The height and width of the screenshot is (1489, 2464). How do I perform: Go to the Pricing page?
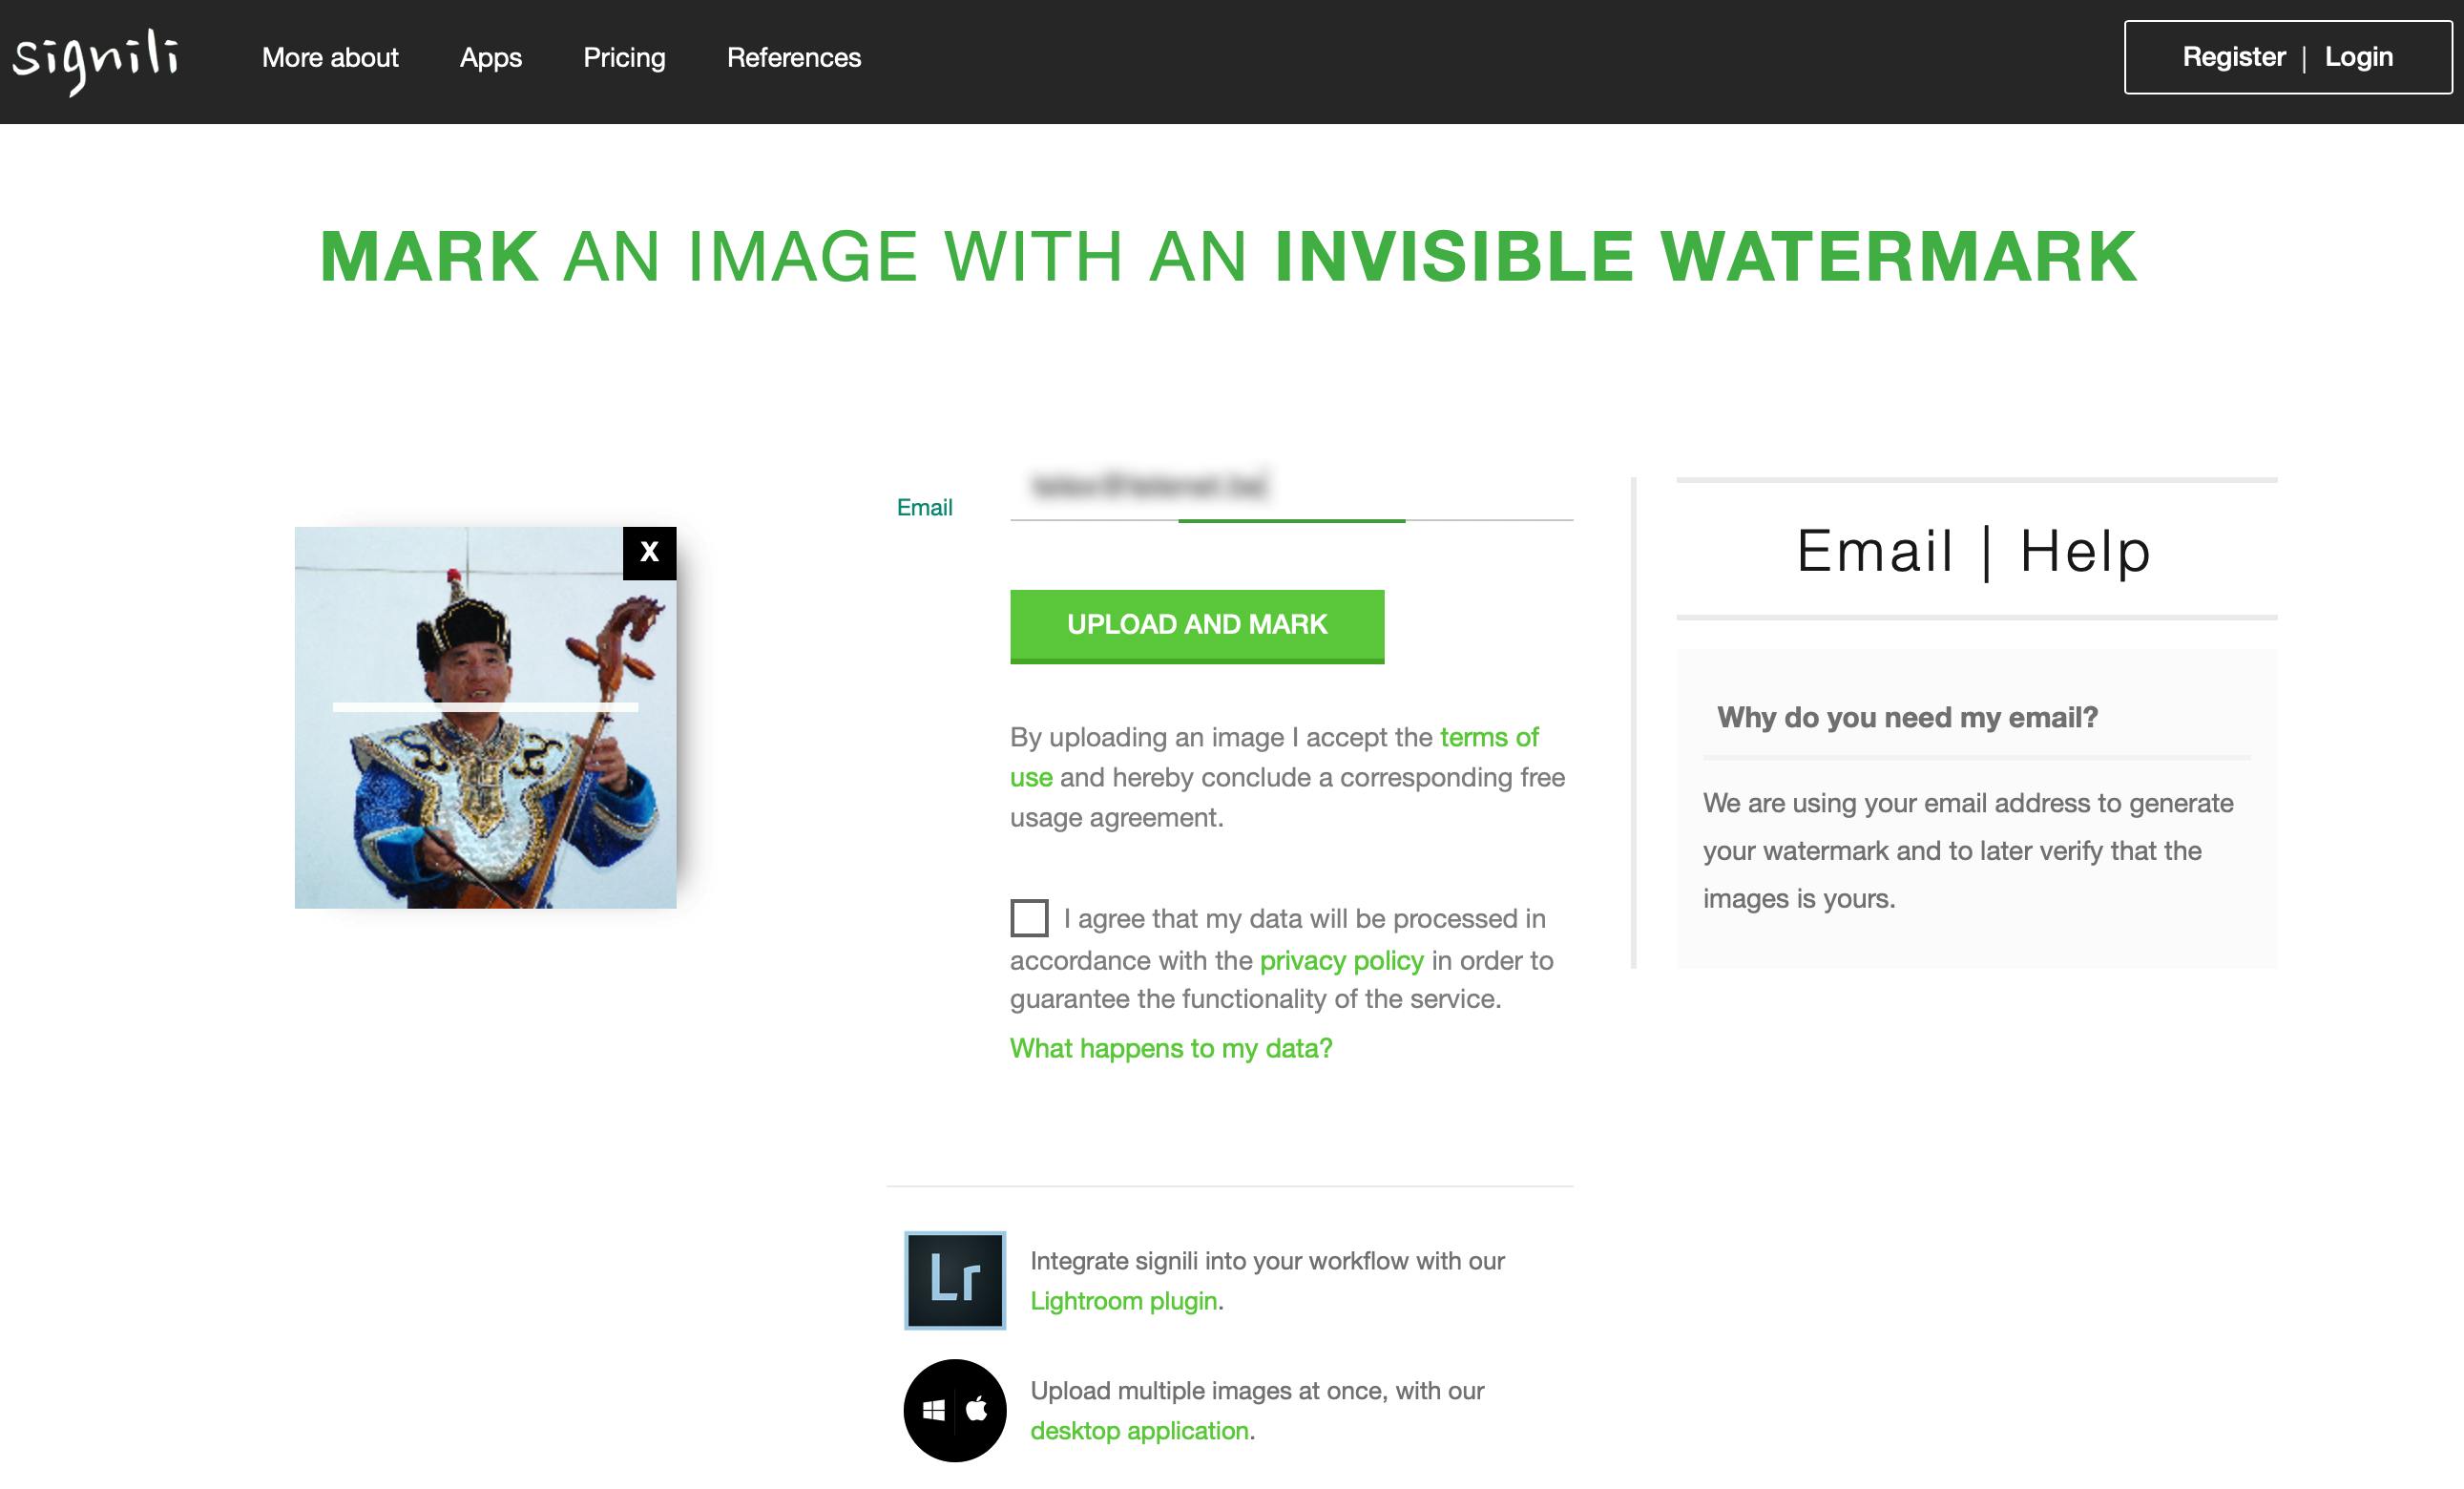click(624, 58)
